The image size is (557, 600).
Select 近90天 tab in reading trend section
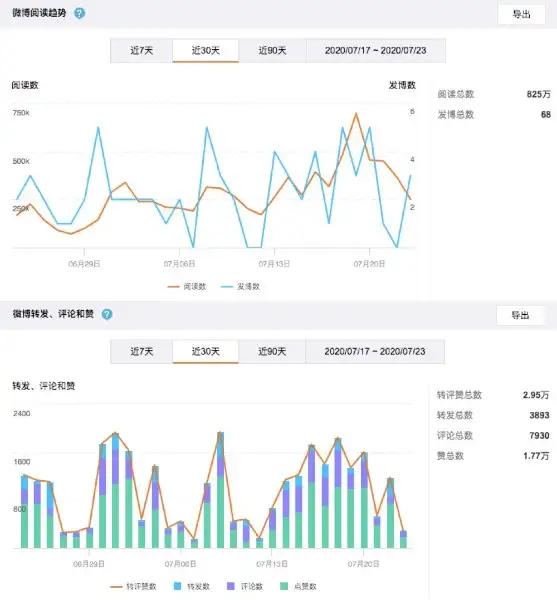(272, 51)
